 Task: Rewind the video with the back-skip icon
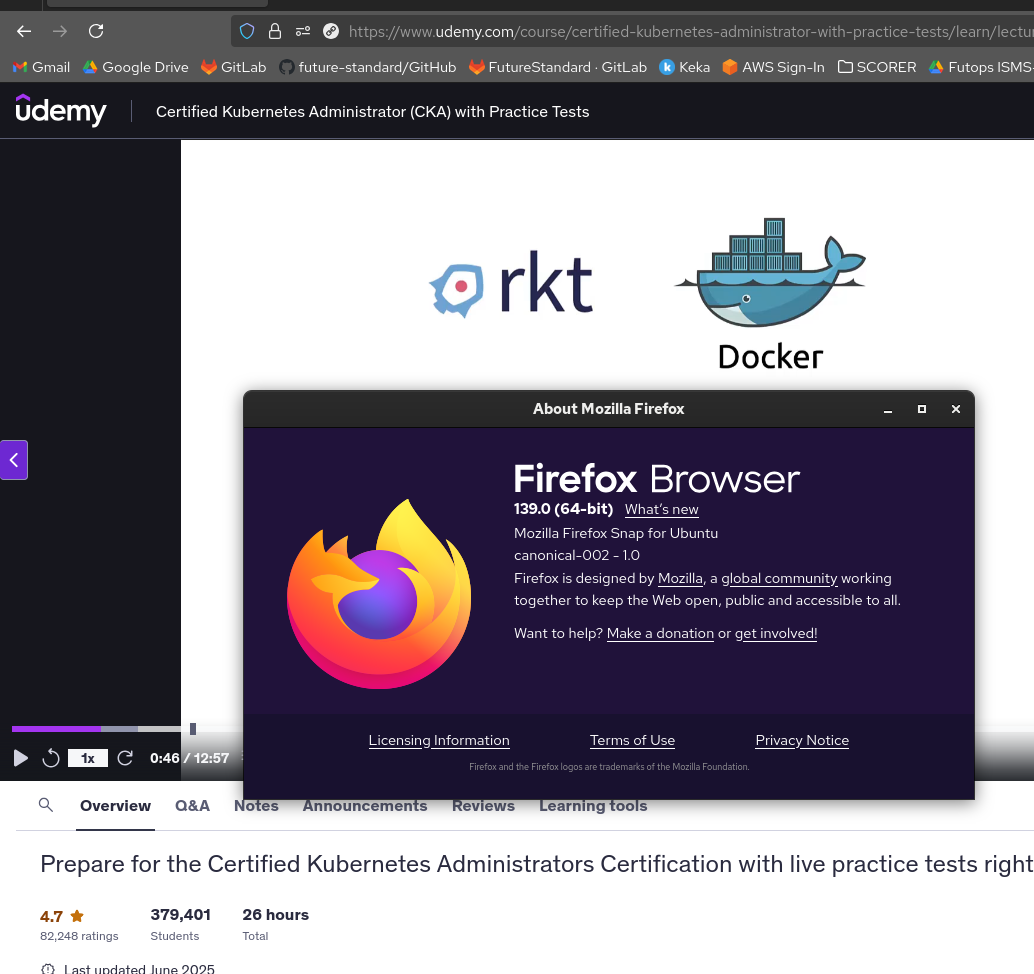tap(51, 758)
